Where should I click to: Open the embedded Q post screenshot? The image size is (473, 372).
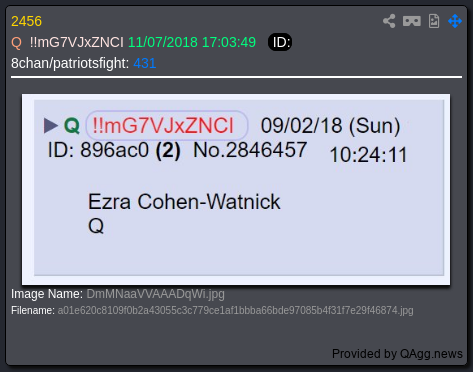236,189
